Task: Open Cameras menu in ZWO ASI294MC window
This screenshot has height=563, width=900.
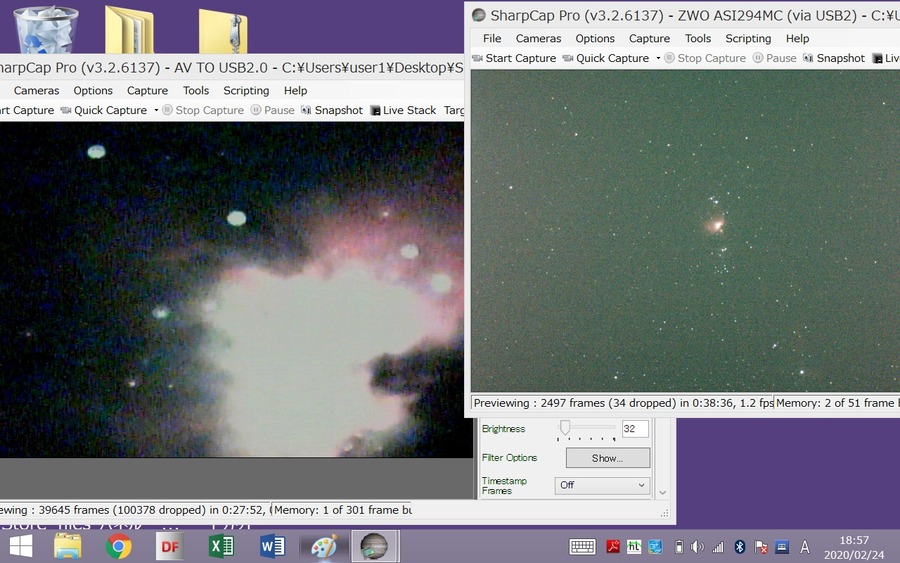Action: (x=538, y=38)
